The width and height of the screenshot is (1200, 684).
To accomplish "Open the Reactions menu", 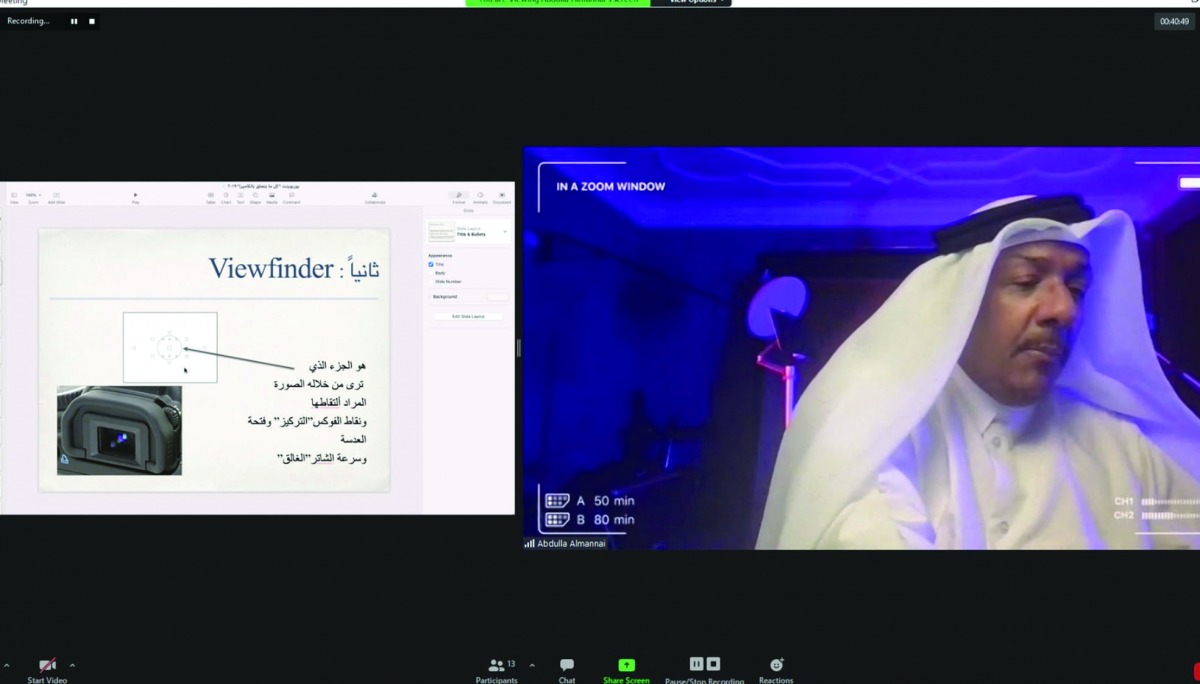I will point(776,665).
